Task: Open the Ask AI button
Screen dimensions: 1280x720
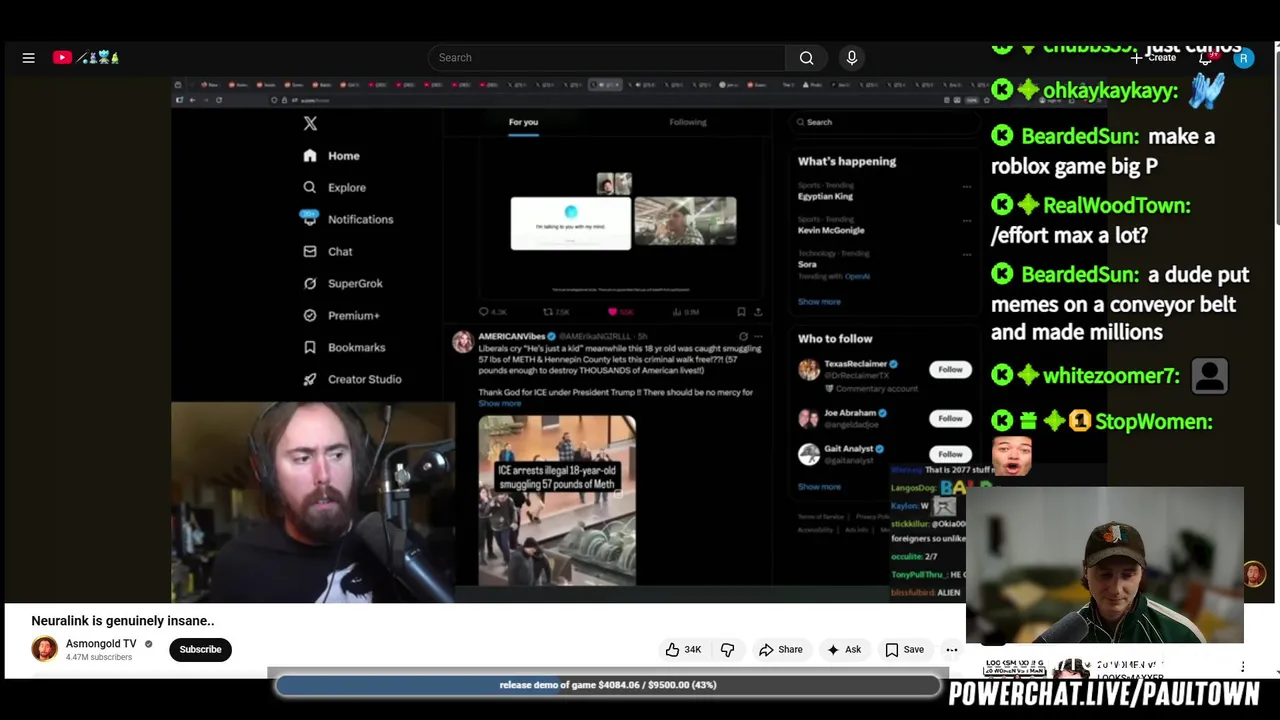Action: click(x=844, y=650)
